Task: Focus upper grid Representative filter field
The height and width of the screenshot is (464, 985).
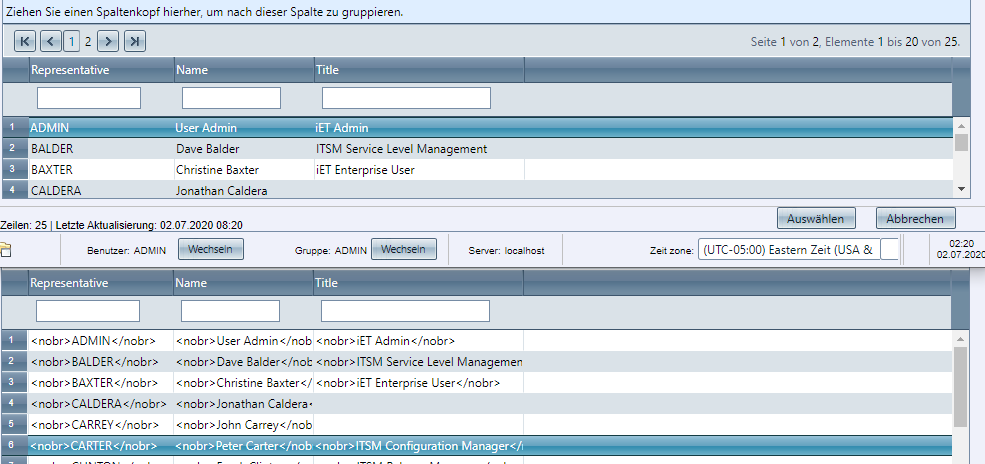Action: [89, 98]
